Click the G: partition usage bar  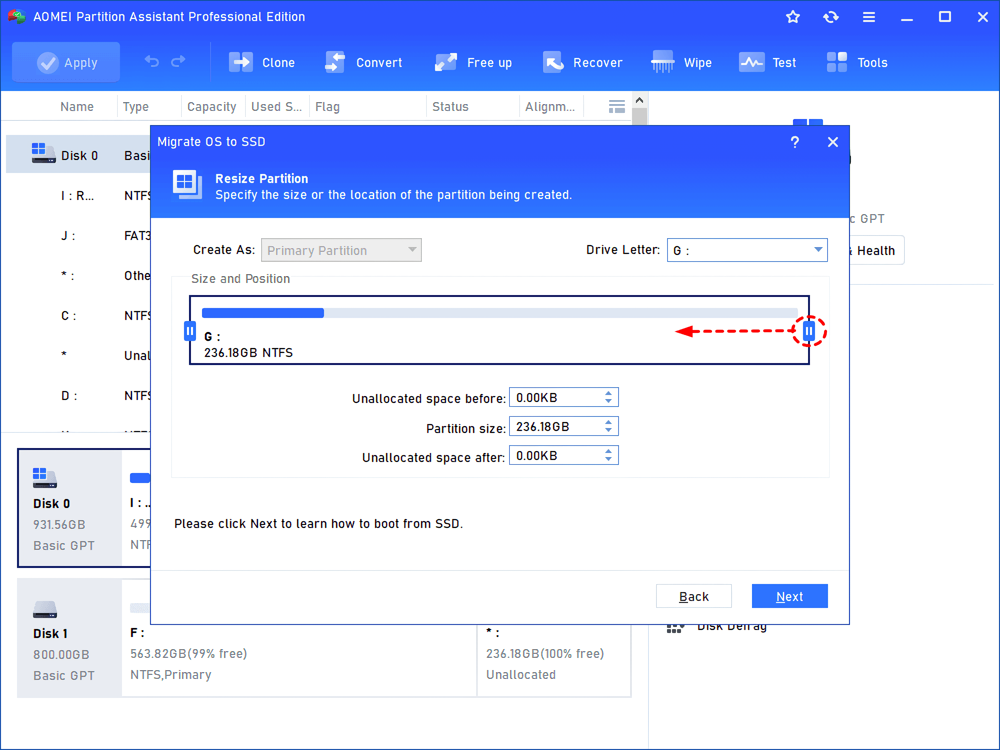click(x=499, y=313)
